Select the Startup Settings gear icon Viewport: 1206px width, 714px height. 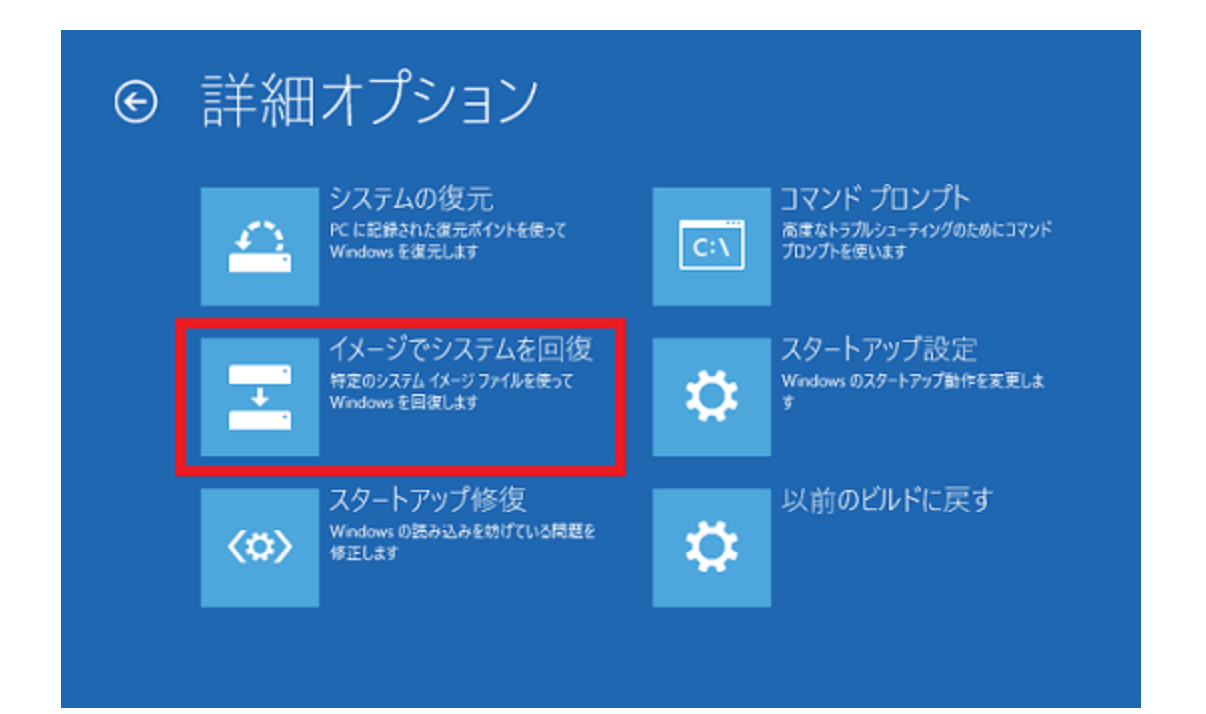point(713,394)
